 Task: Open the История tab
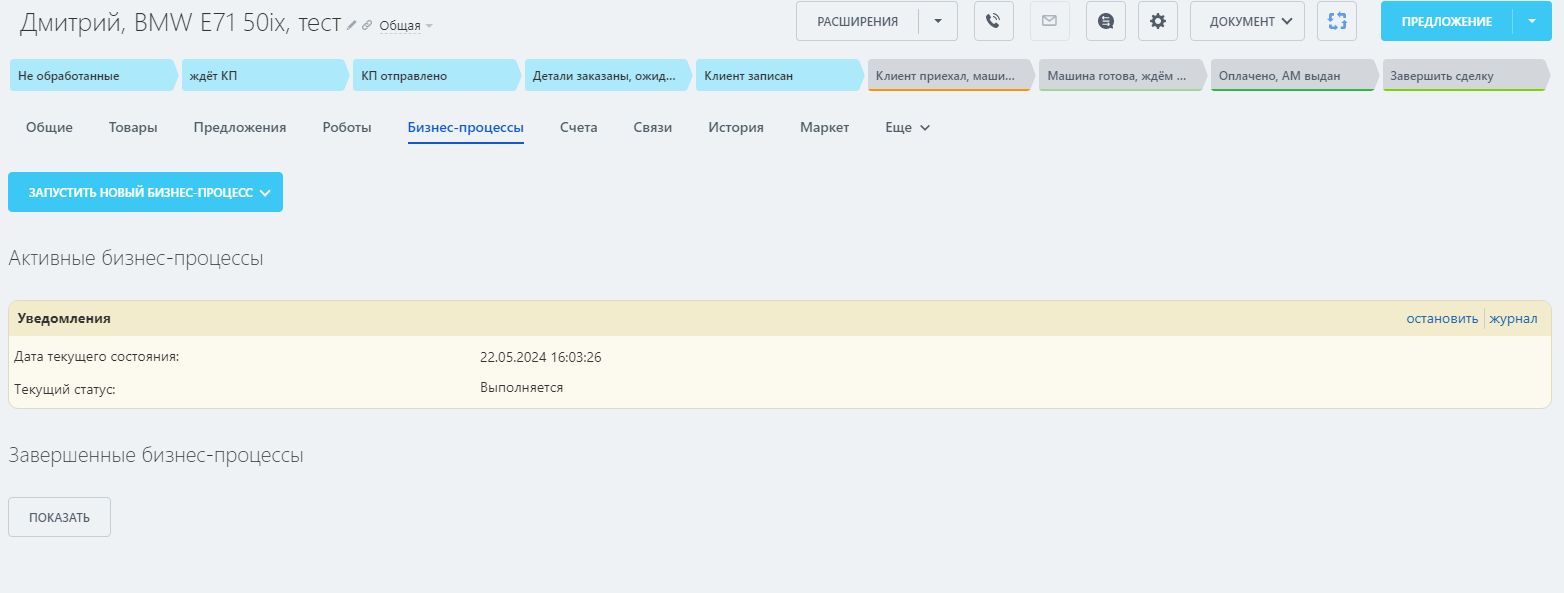pos(736,128)
